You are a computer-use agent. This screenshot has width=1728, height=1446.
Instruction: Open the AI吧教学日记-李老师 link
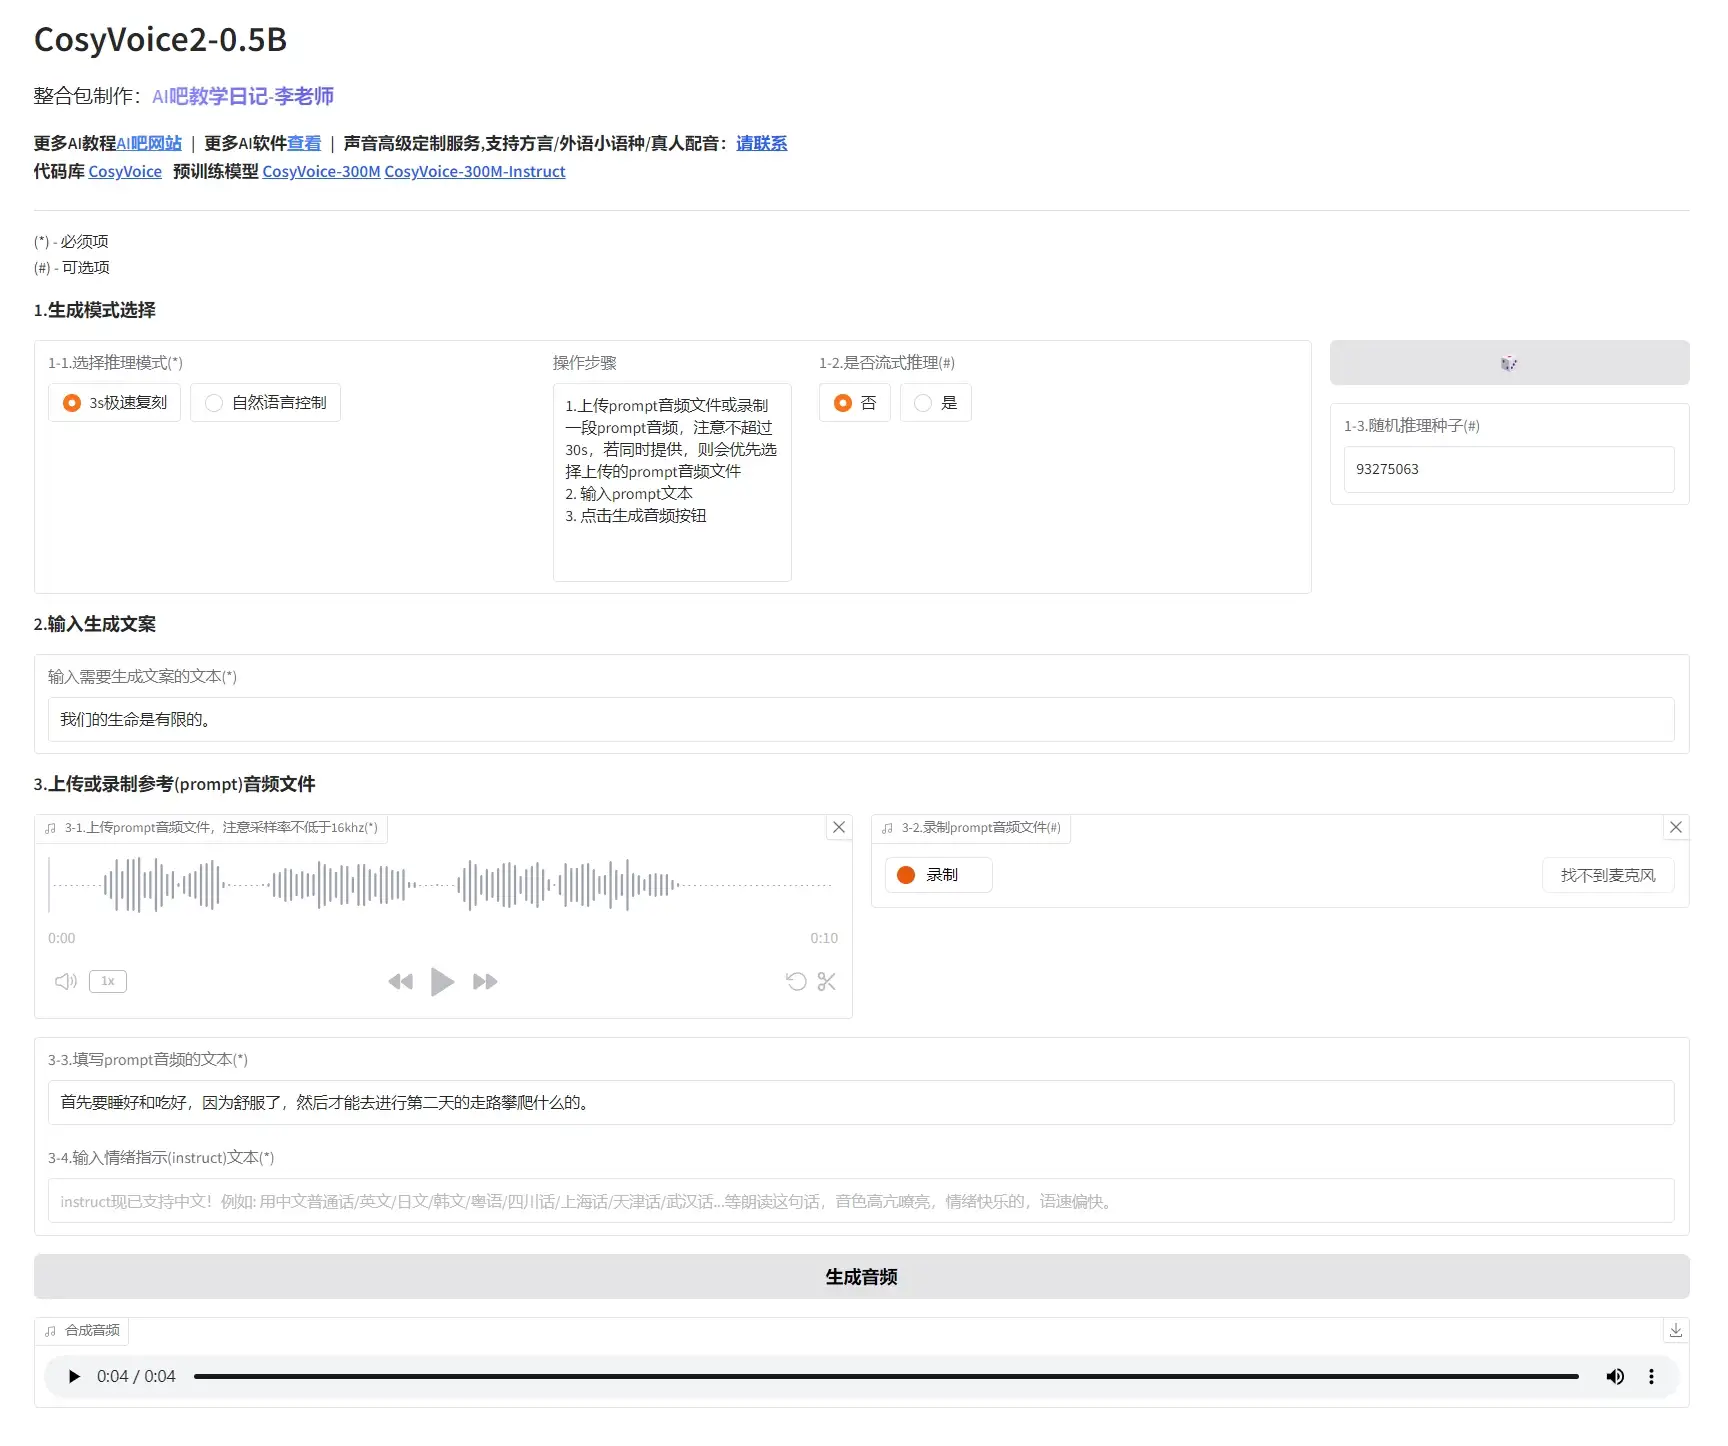point(243,96)
